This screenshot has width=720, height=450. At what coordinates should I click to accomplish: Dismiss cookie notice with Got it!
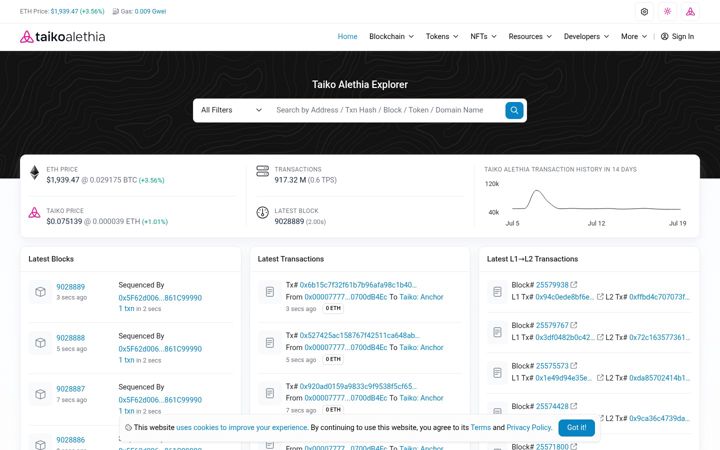pos(576,428)
